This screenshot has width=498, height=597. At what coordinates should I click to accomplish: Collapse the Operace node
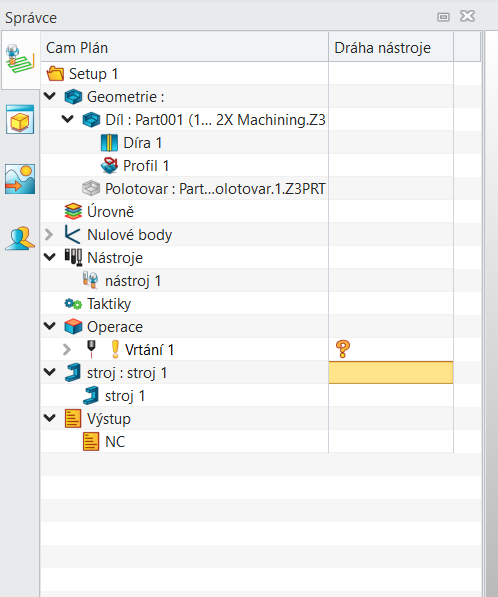pyautogui.click(x=49, y=326)
